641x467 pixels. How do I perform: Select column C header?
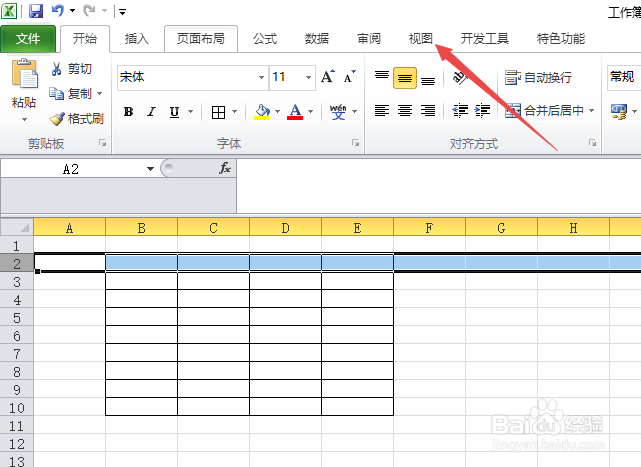click(213, 227)
